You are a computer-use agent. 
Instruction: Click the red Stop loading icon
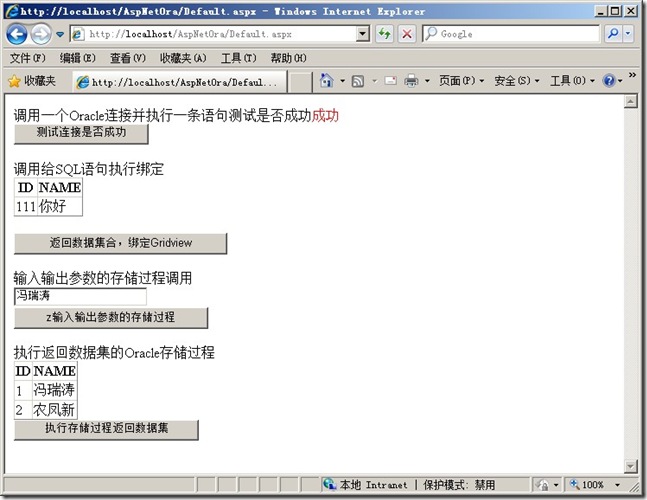407,34
